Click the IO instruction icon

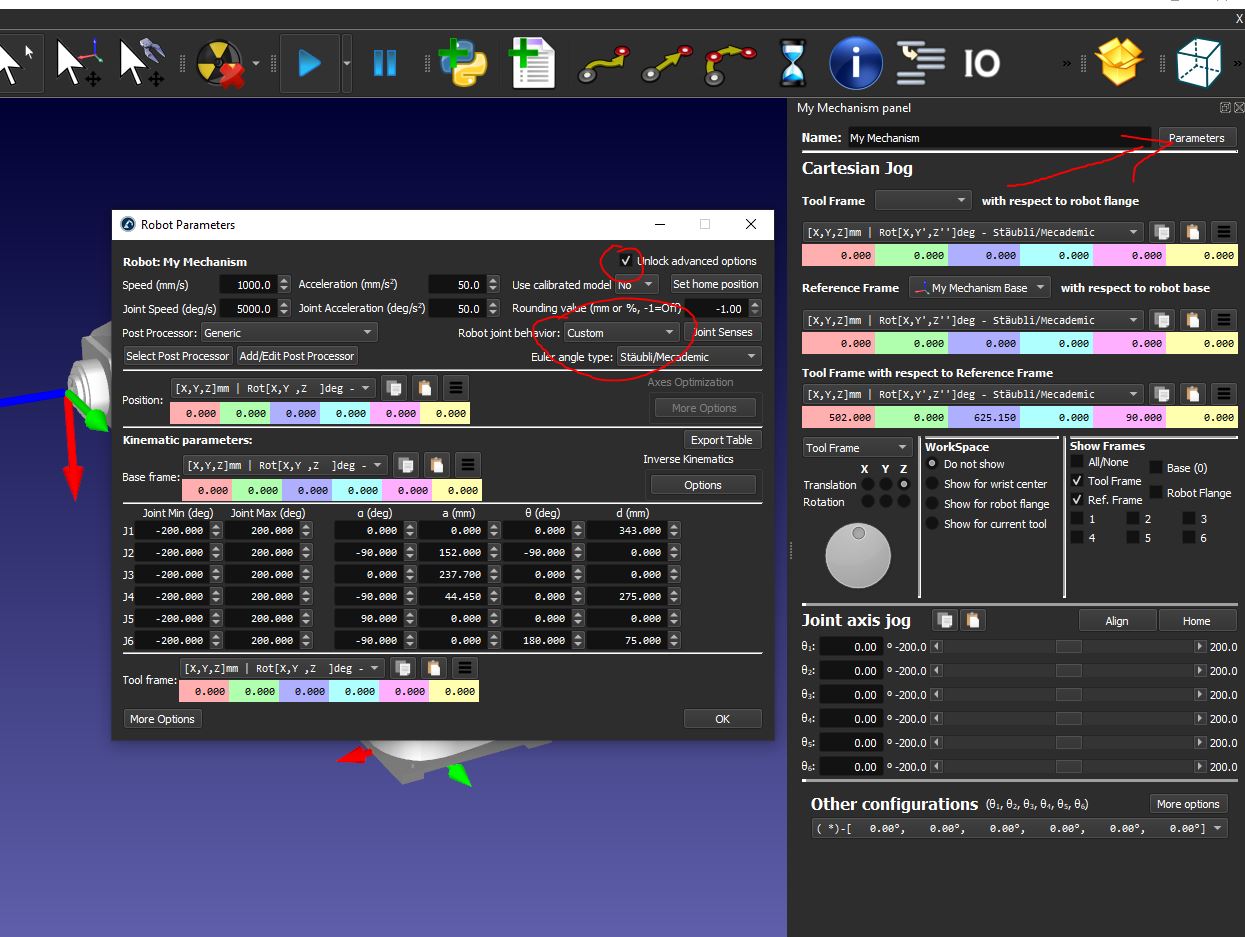[x=981, y=63]
